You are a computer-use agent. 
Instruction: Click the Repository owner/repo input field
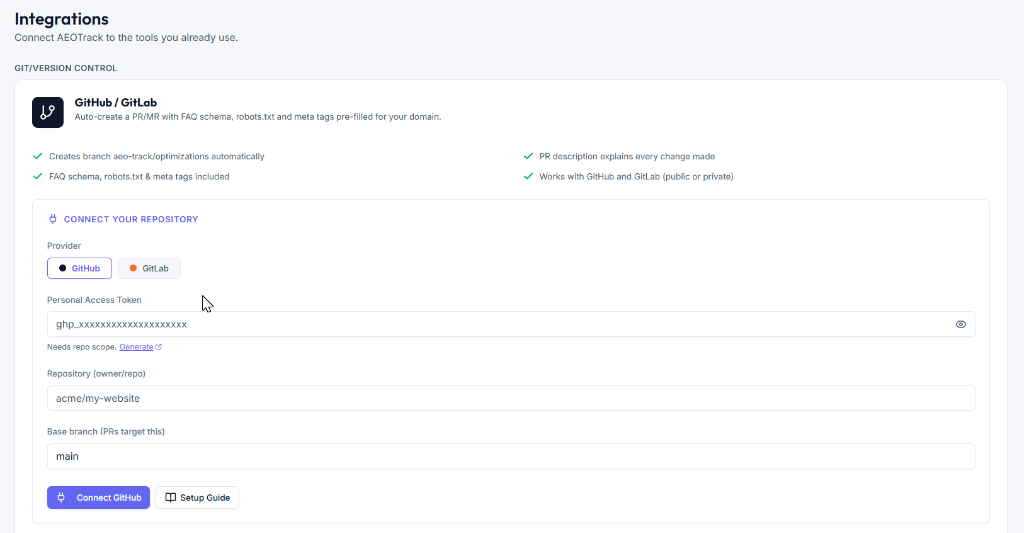511,398
